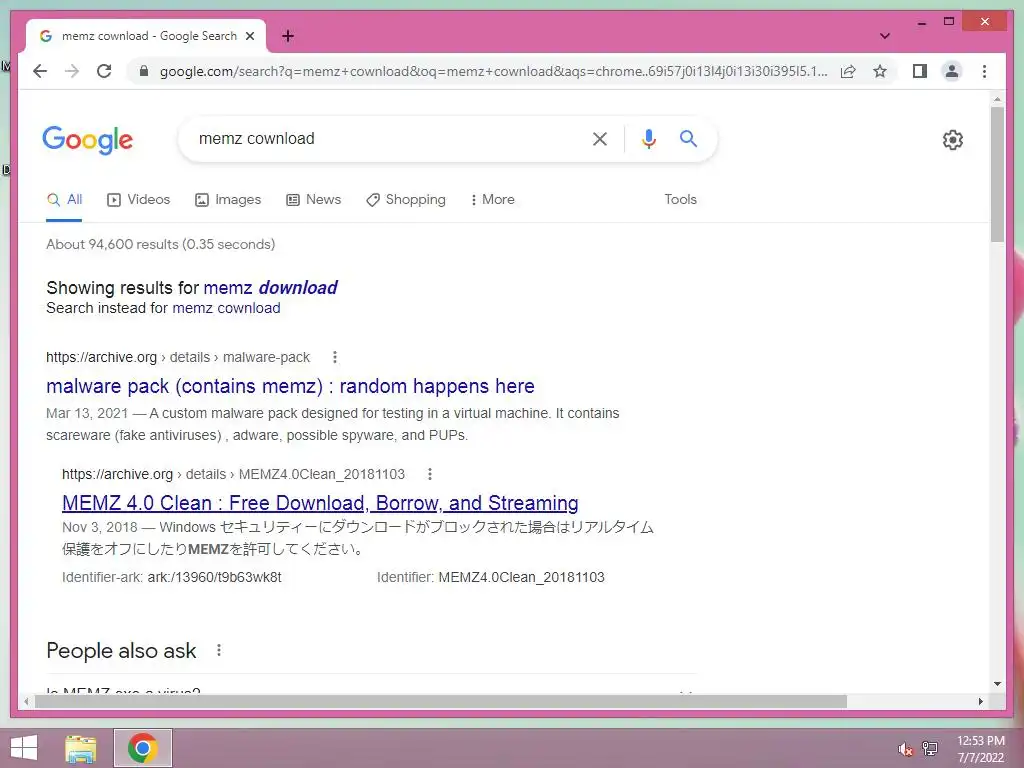Click the People also ask heading
Viewport: 1024px width, 768px height.
click(x=121, y=650)
